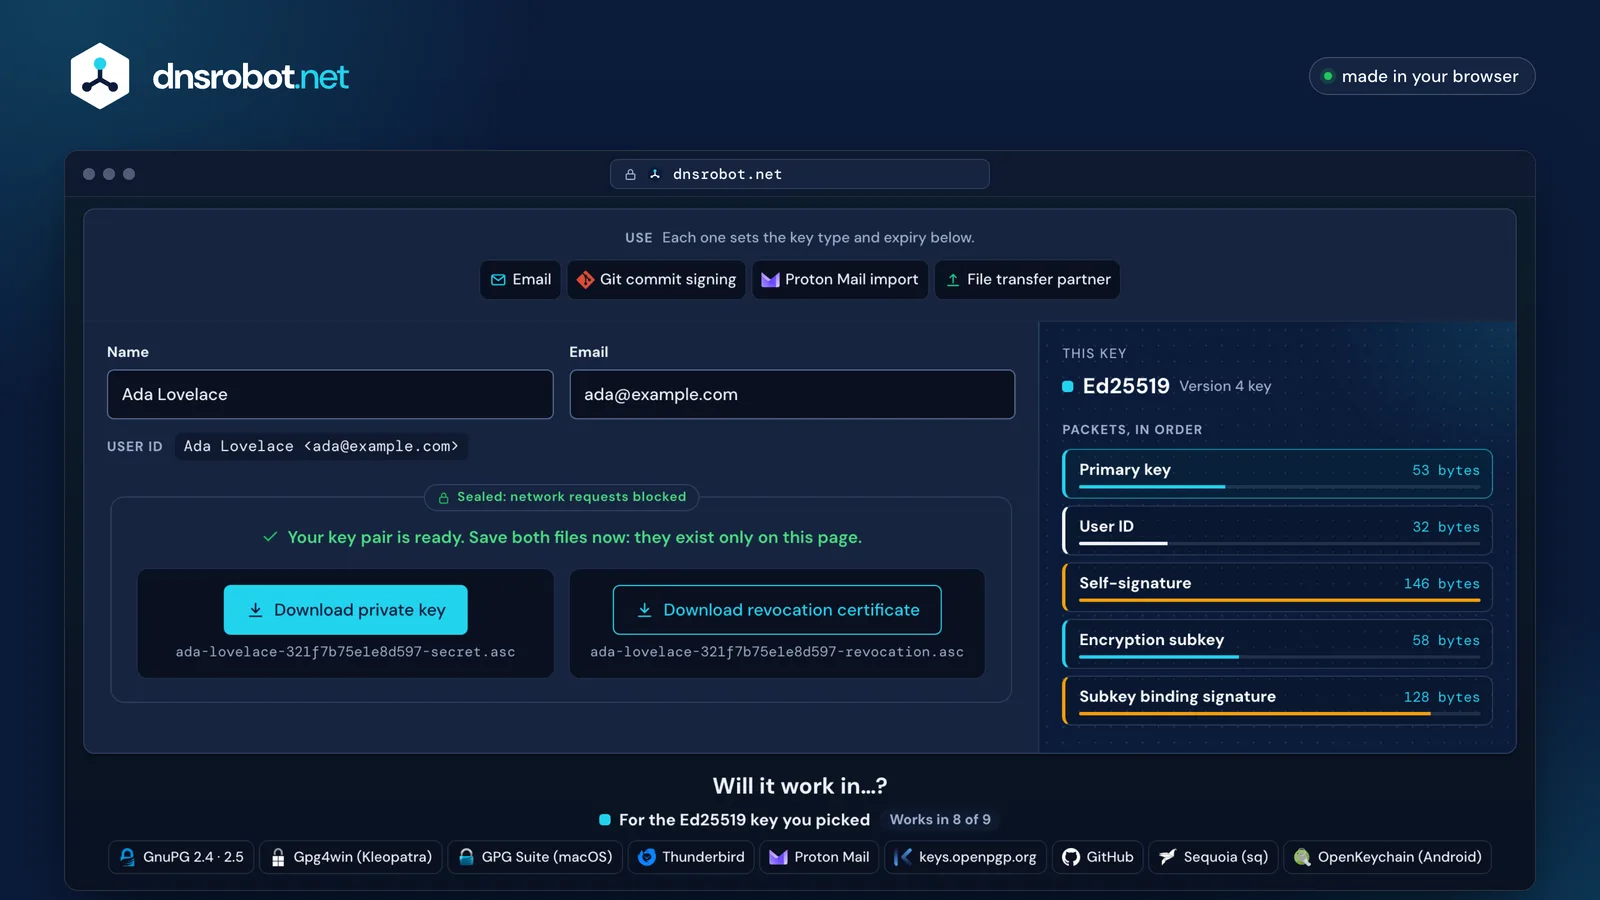
Task: Click the GnuPG 2.4 · 2.5 compatibility icon
Action: click(127, 857)
